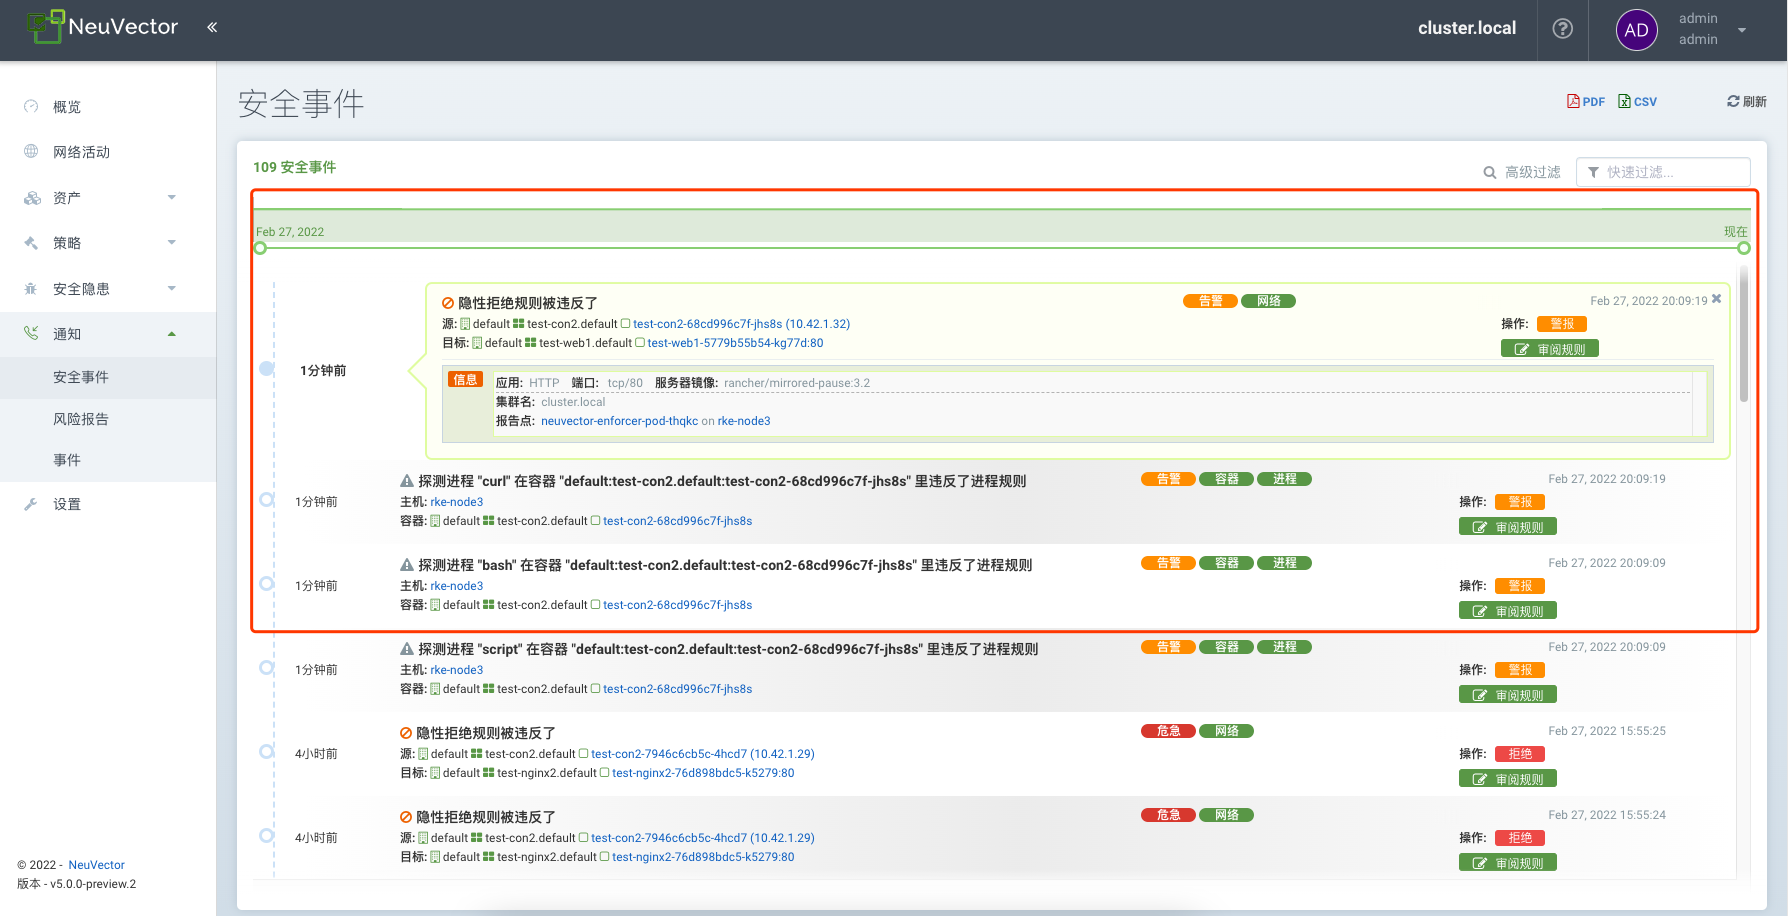Go to 网络活动 in the sidebar

(81, 152)
